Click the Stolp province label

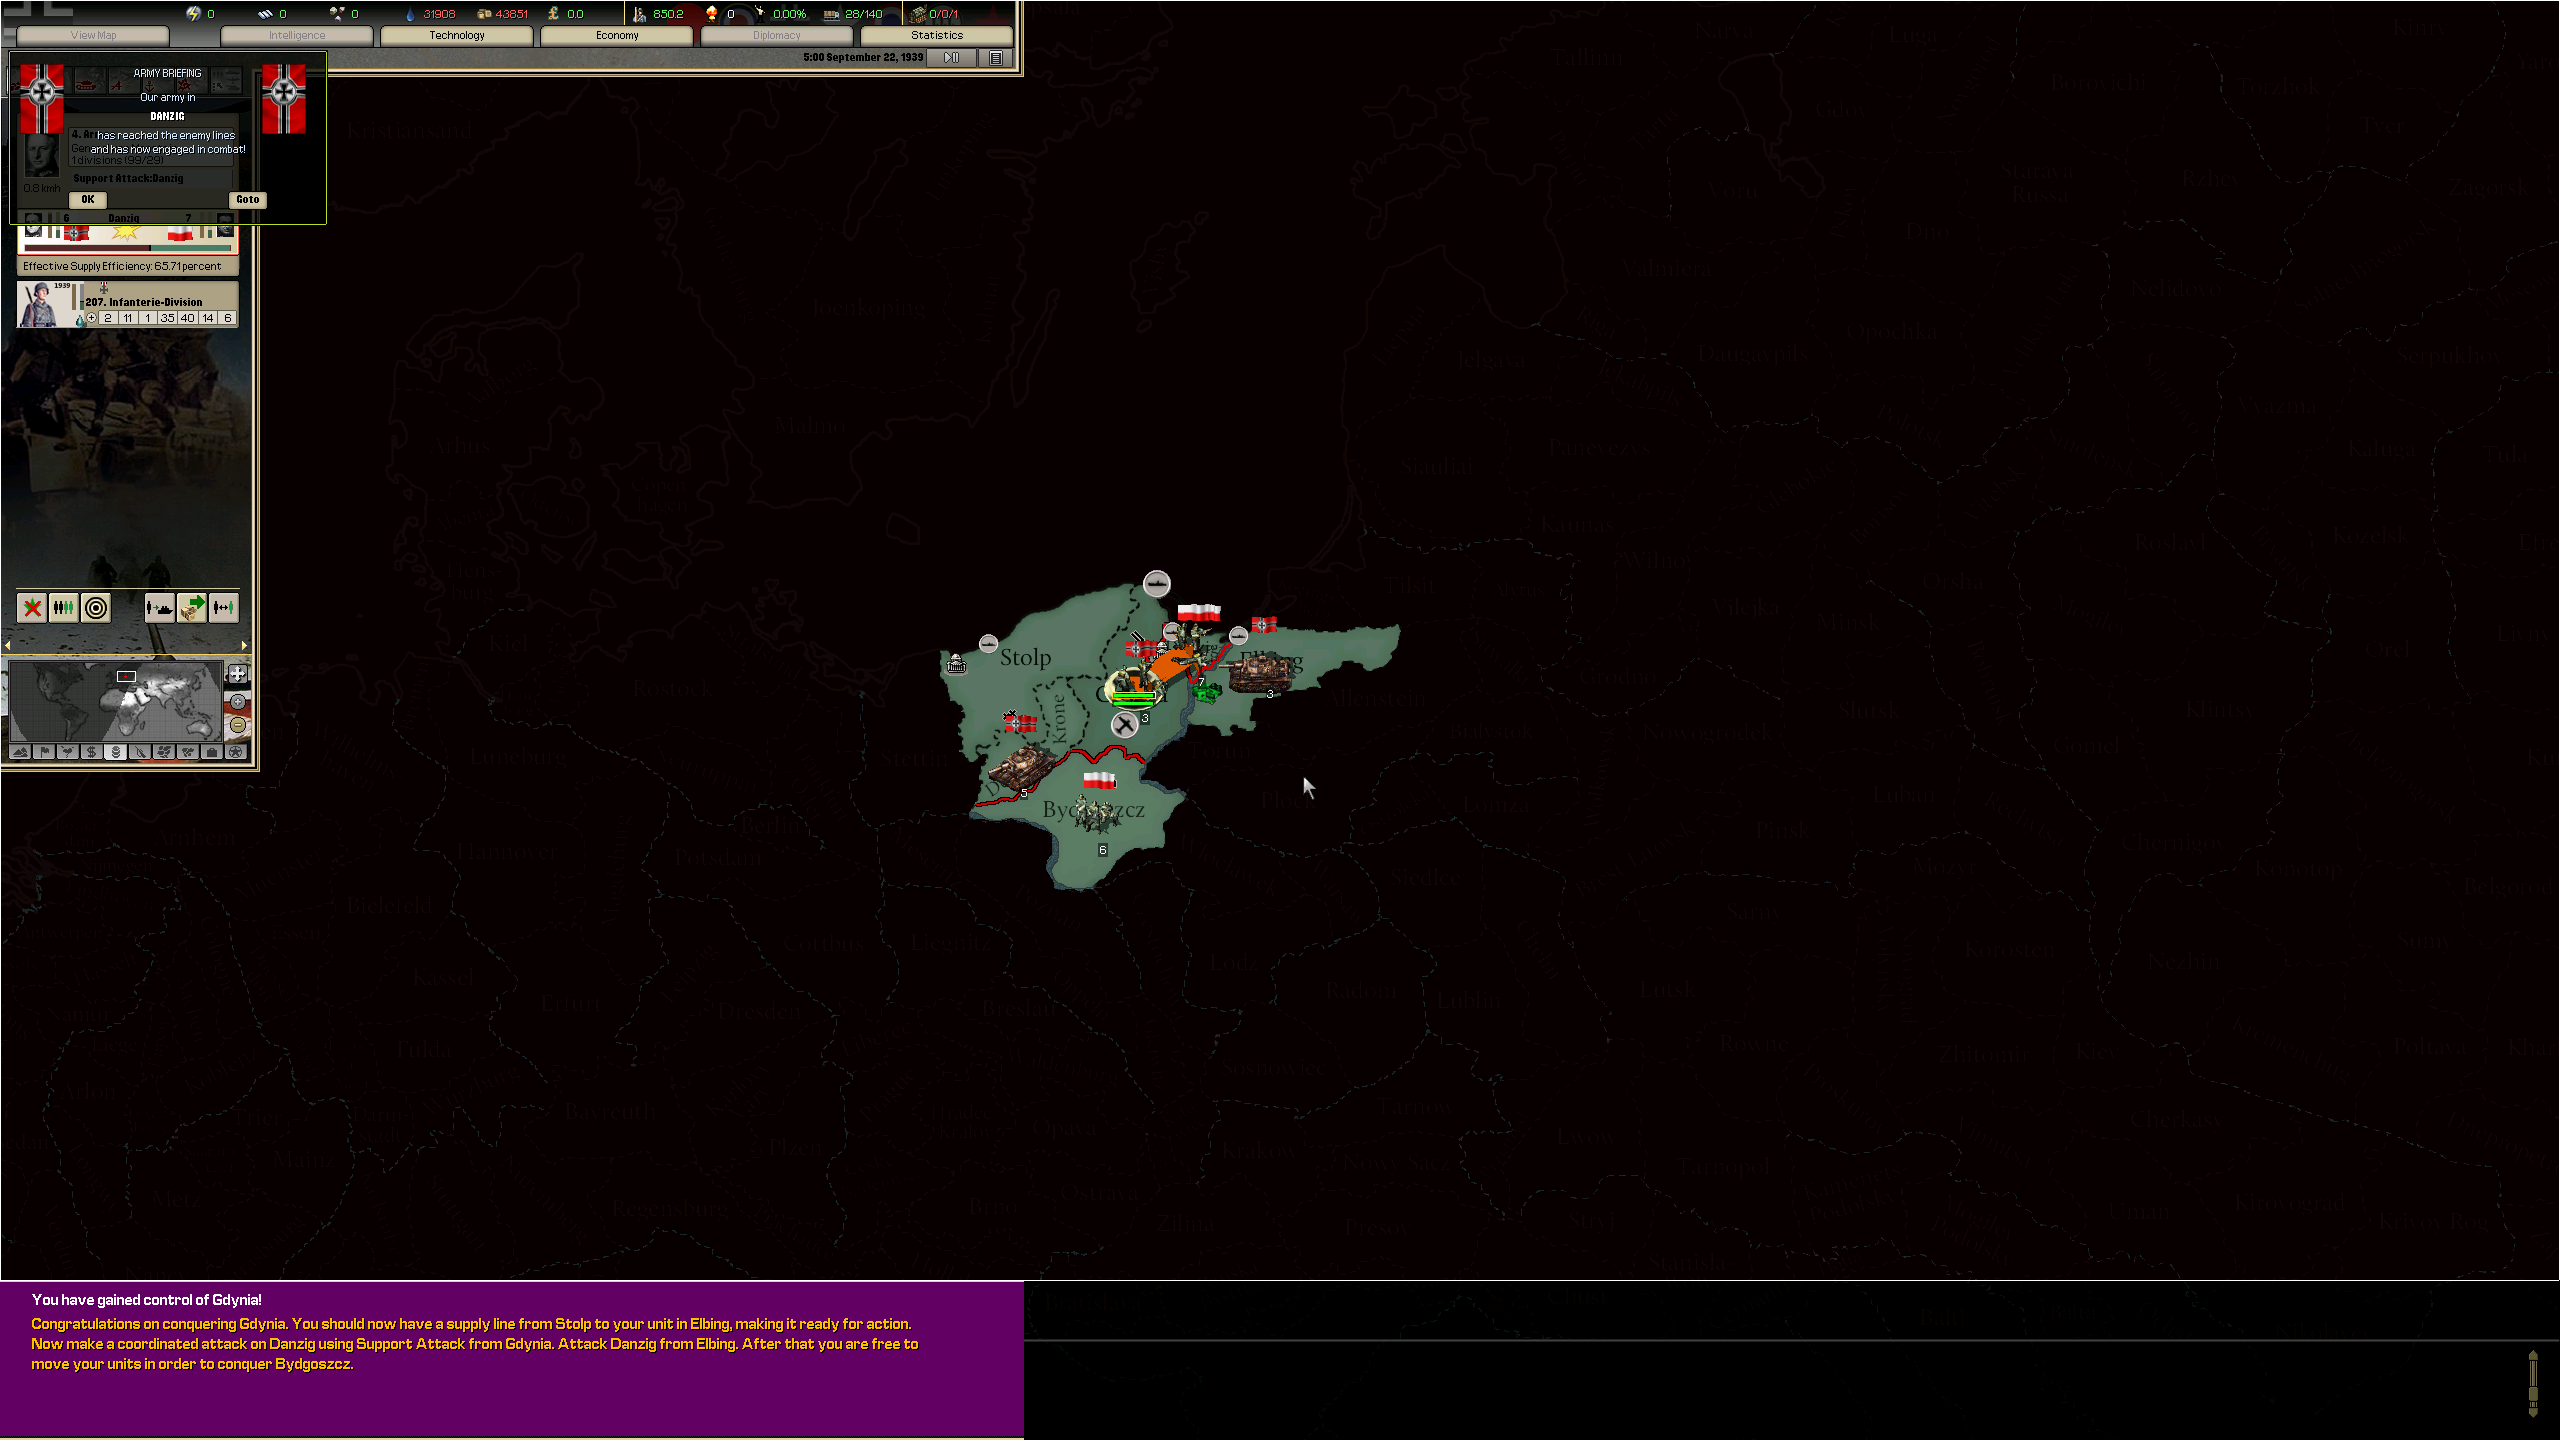click(1025, 657)
